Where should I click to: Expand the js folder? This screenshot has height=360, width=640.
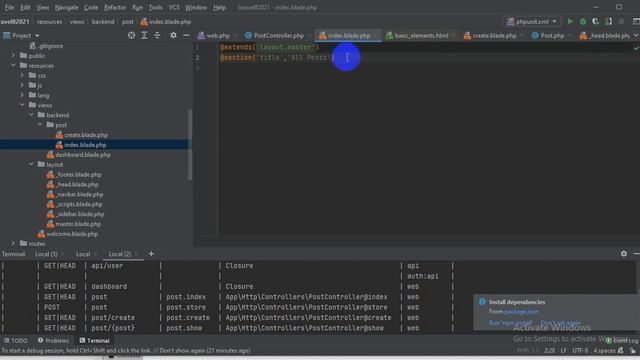pos(22,85)
